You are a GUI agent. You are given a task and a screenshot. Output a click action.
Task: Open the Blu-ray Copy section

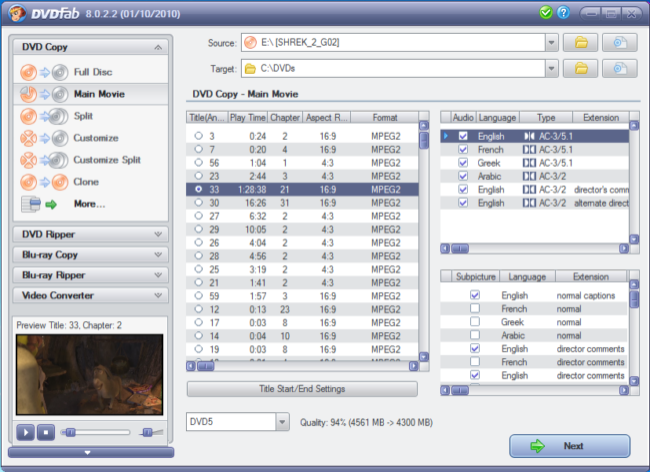click(90, 254)
